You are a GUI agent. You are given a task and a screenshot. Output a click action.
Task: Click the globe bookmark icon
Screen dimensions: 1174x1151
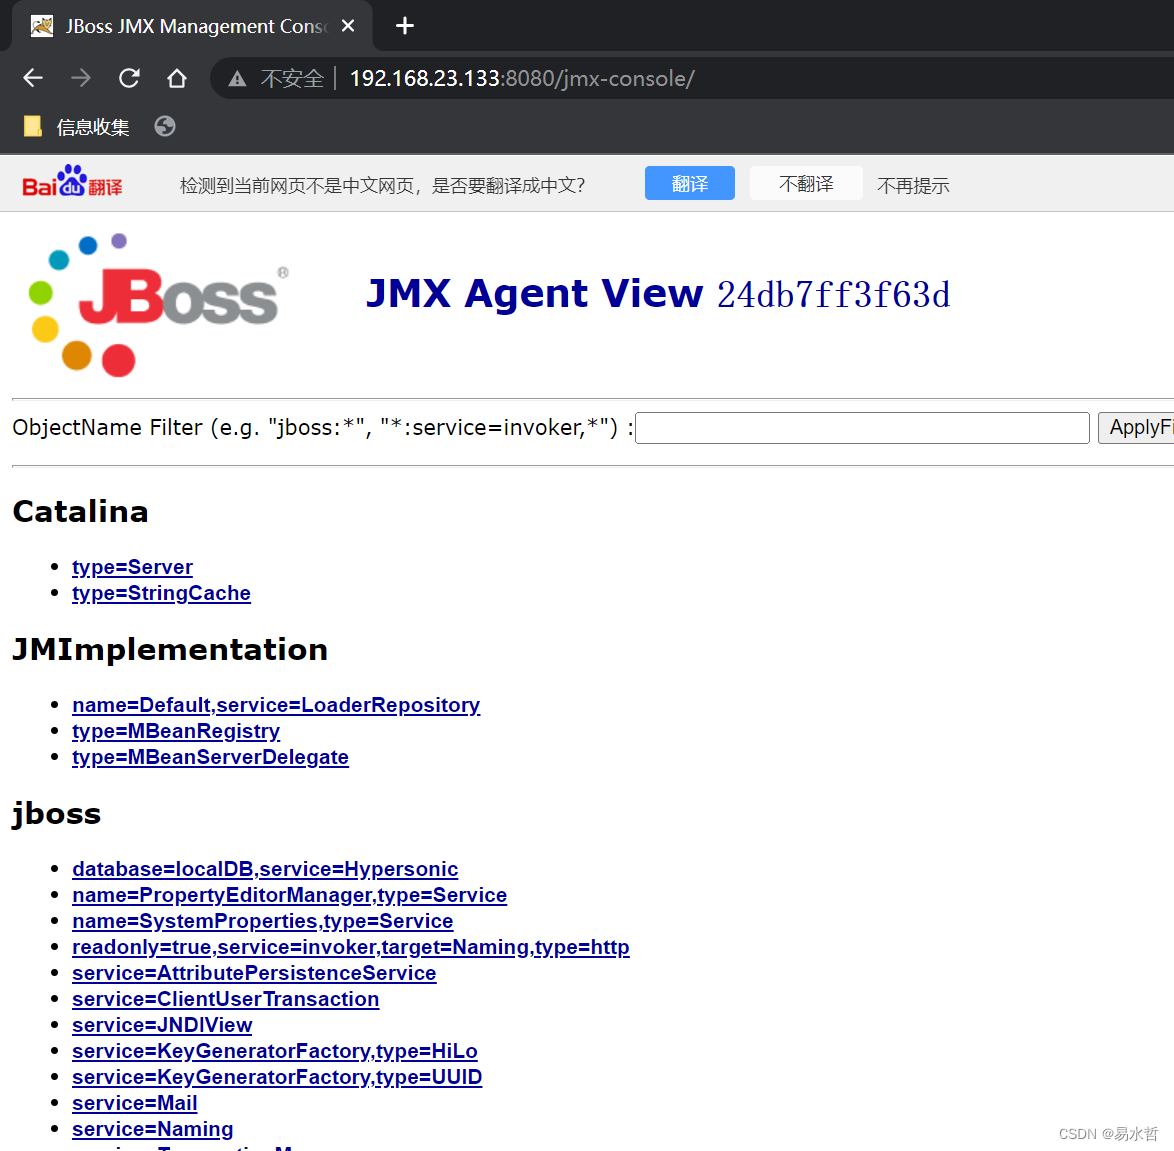pos(165,127)
